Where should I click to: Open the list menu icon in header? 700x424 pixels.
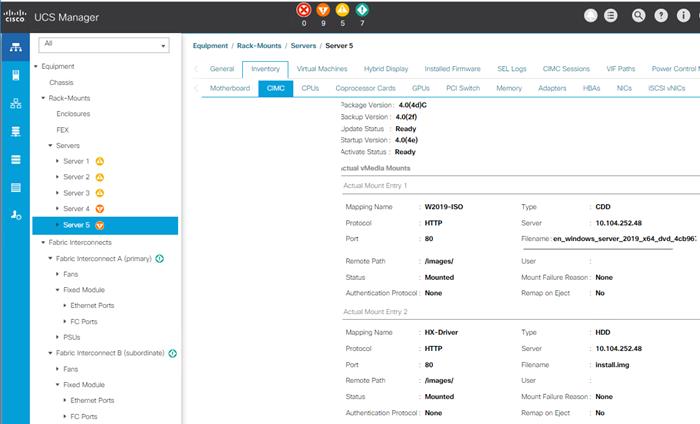tap(611, 16)
